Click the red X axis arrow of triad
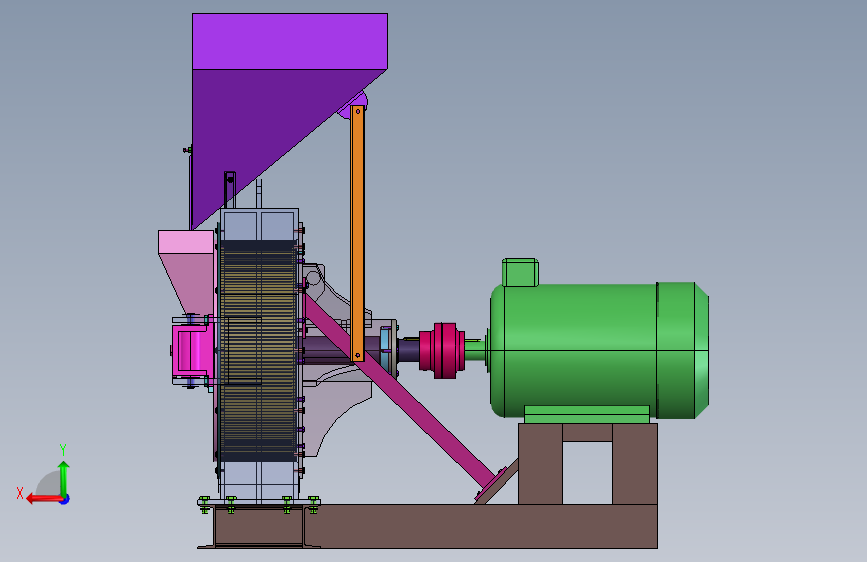This screenshot has height=562, width=867. [x=43, y=499]
